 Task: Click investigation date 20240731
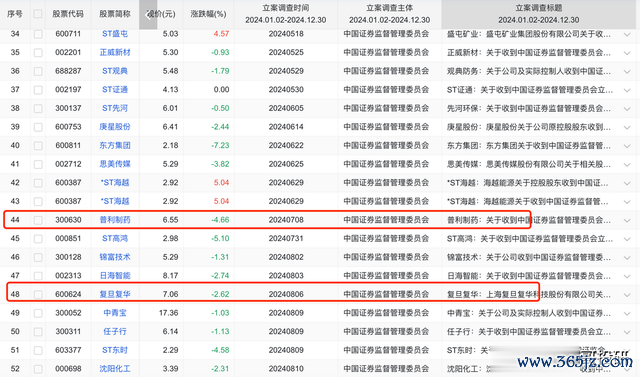point(286,238)
